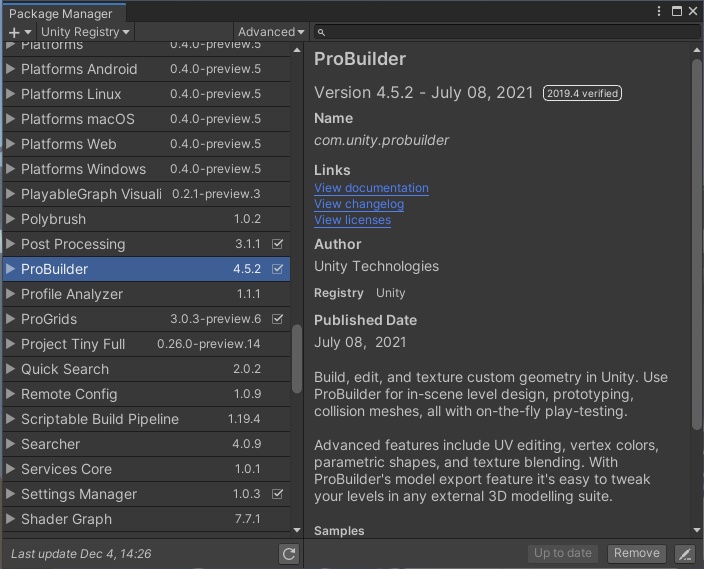Viewport: 704px width, 569px height.
Task: Close the Package Manager window
Action: pos(693,11)
